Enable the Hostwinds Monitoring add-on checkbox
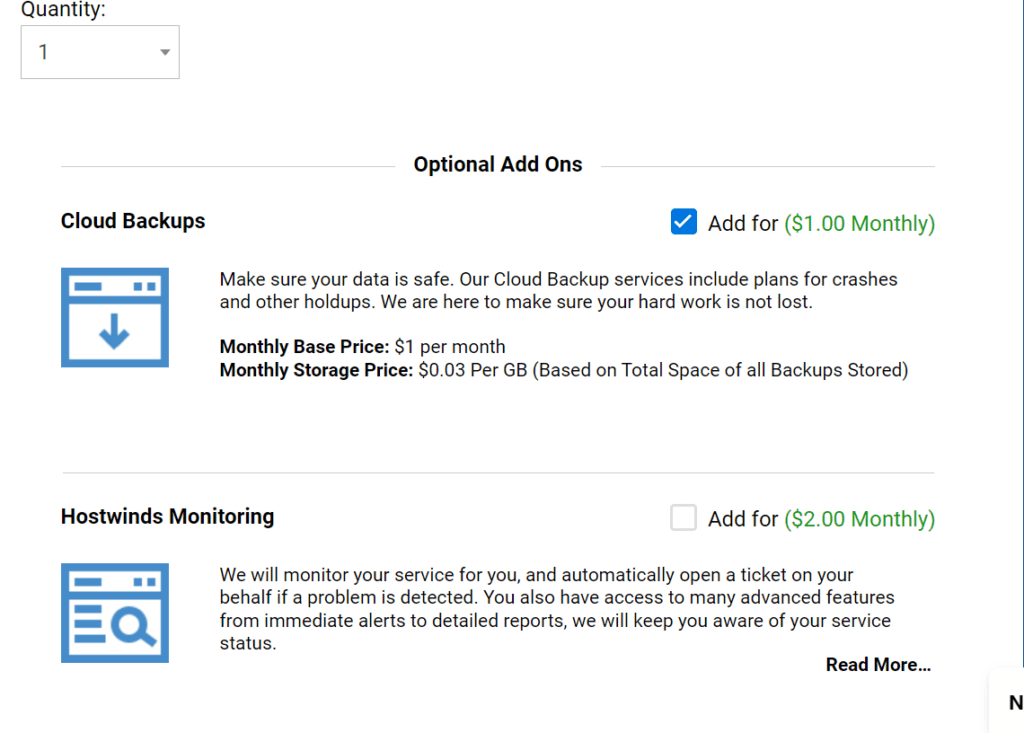1024x733 pixels. pyautogui.click(x=683, y=518)
